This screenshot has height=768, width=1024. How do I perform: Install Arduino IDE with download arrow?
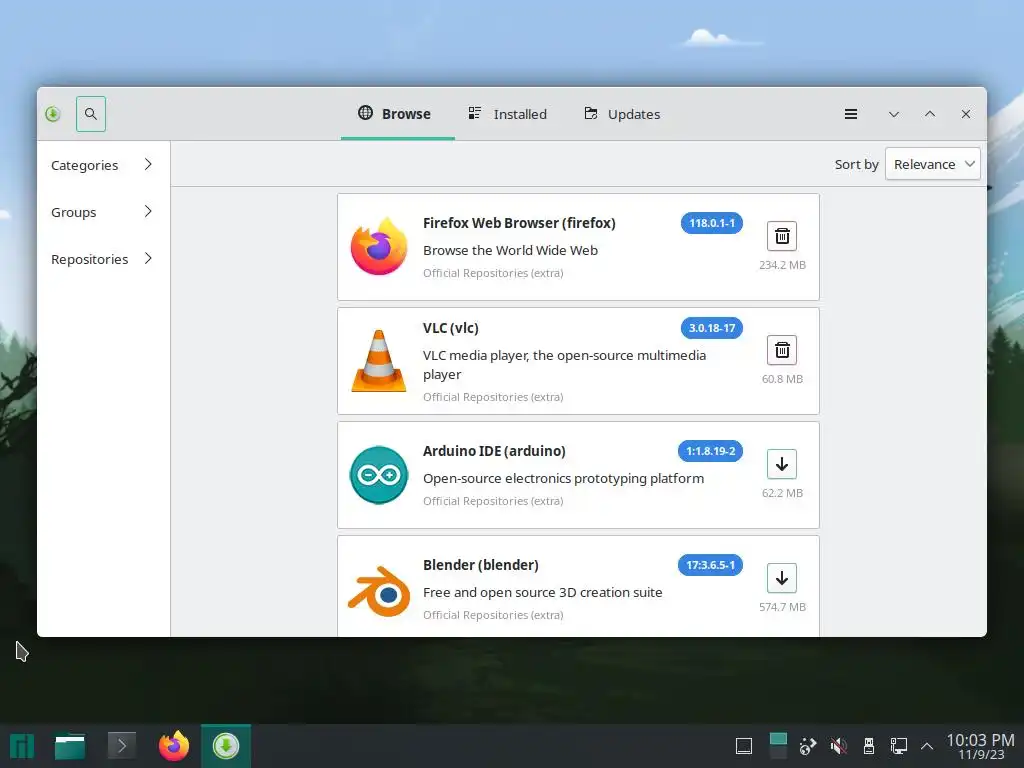(x=782, y=464)
